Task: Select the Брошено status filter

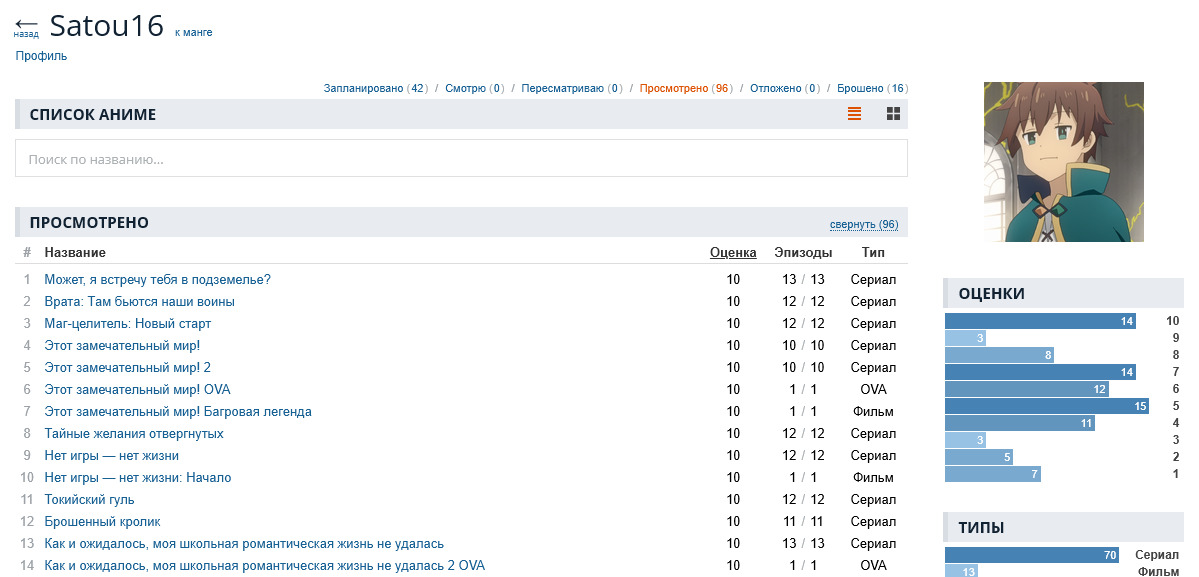Action: [860, 88]
